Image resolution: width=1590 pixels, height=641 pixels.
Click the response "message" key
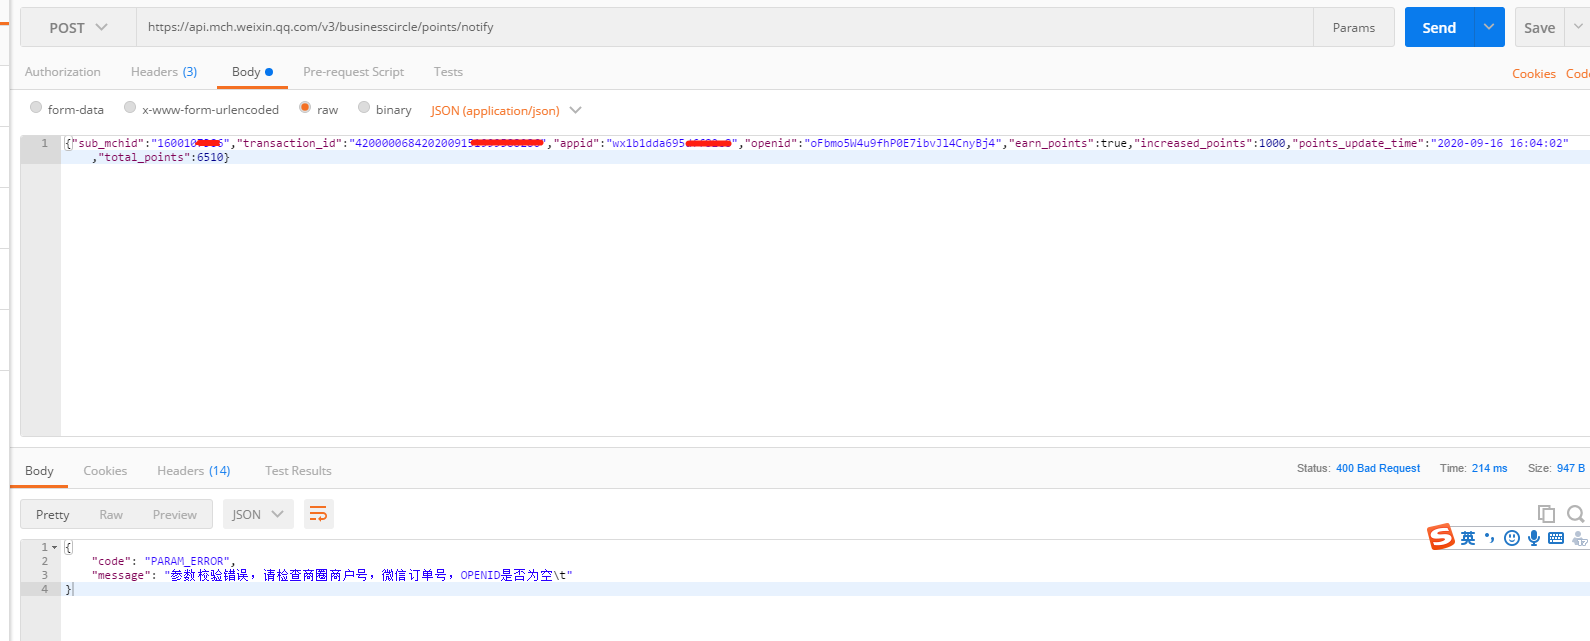tap(124, 575)
